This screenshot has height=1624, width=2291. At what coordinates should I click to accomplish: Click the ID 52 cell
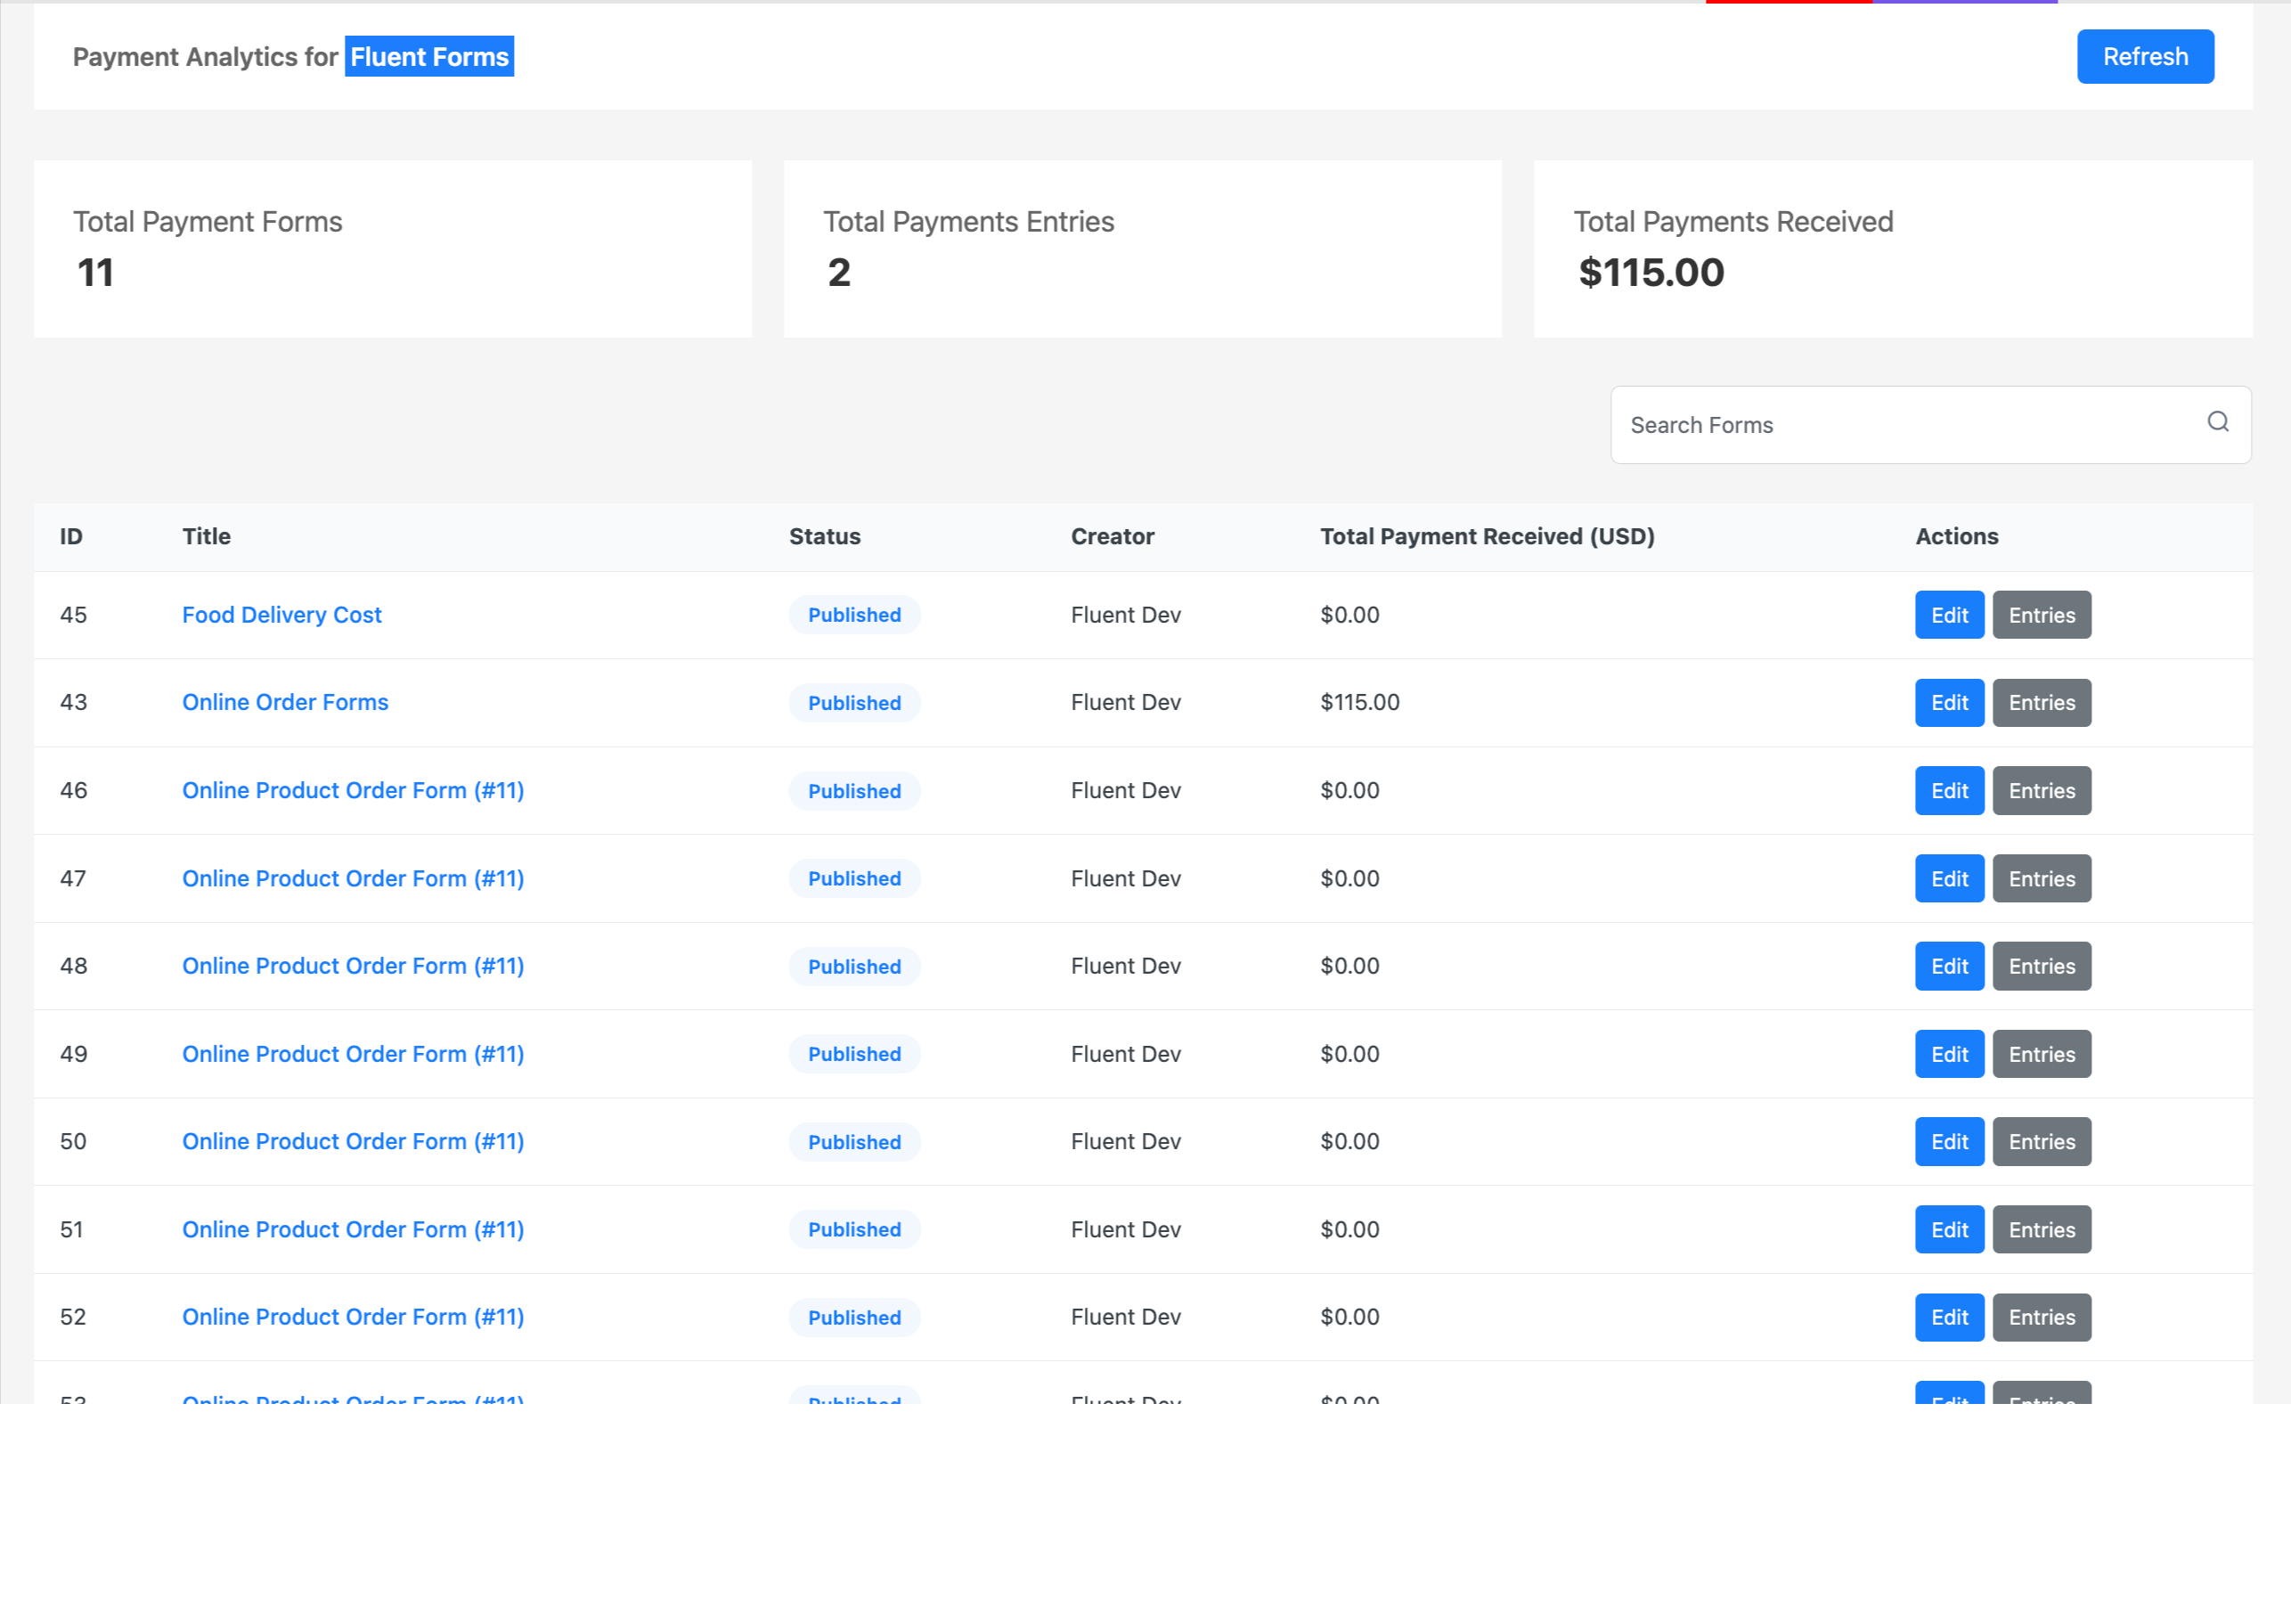coord(73,1317)
